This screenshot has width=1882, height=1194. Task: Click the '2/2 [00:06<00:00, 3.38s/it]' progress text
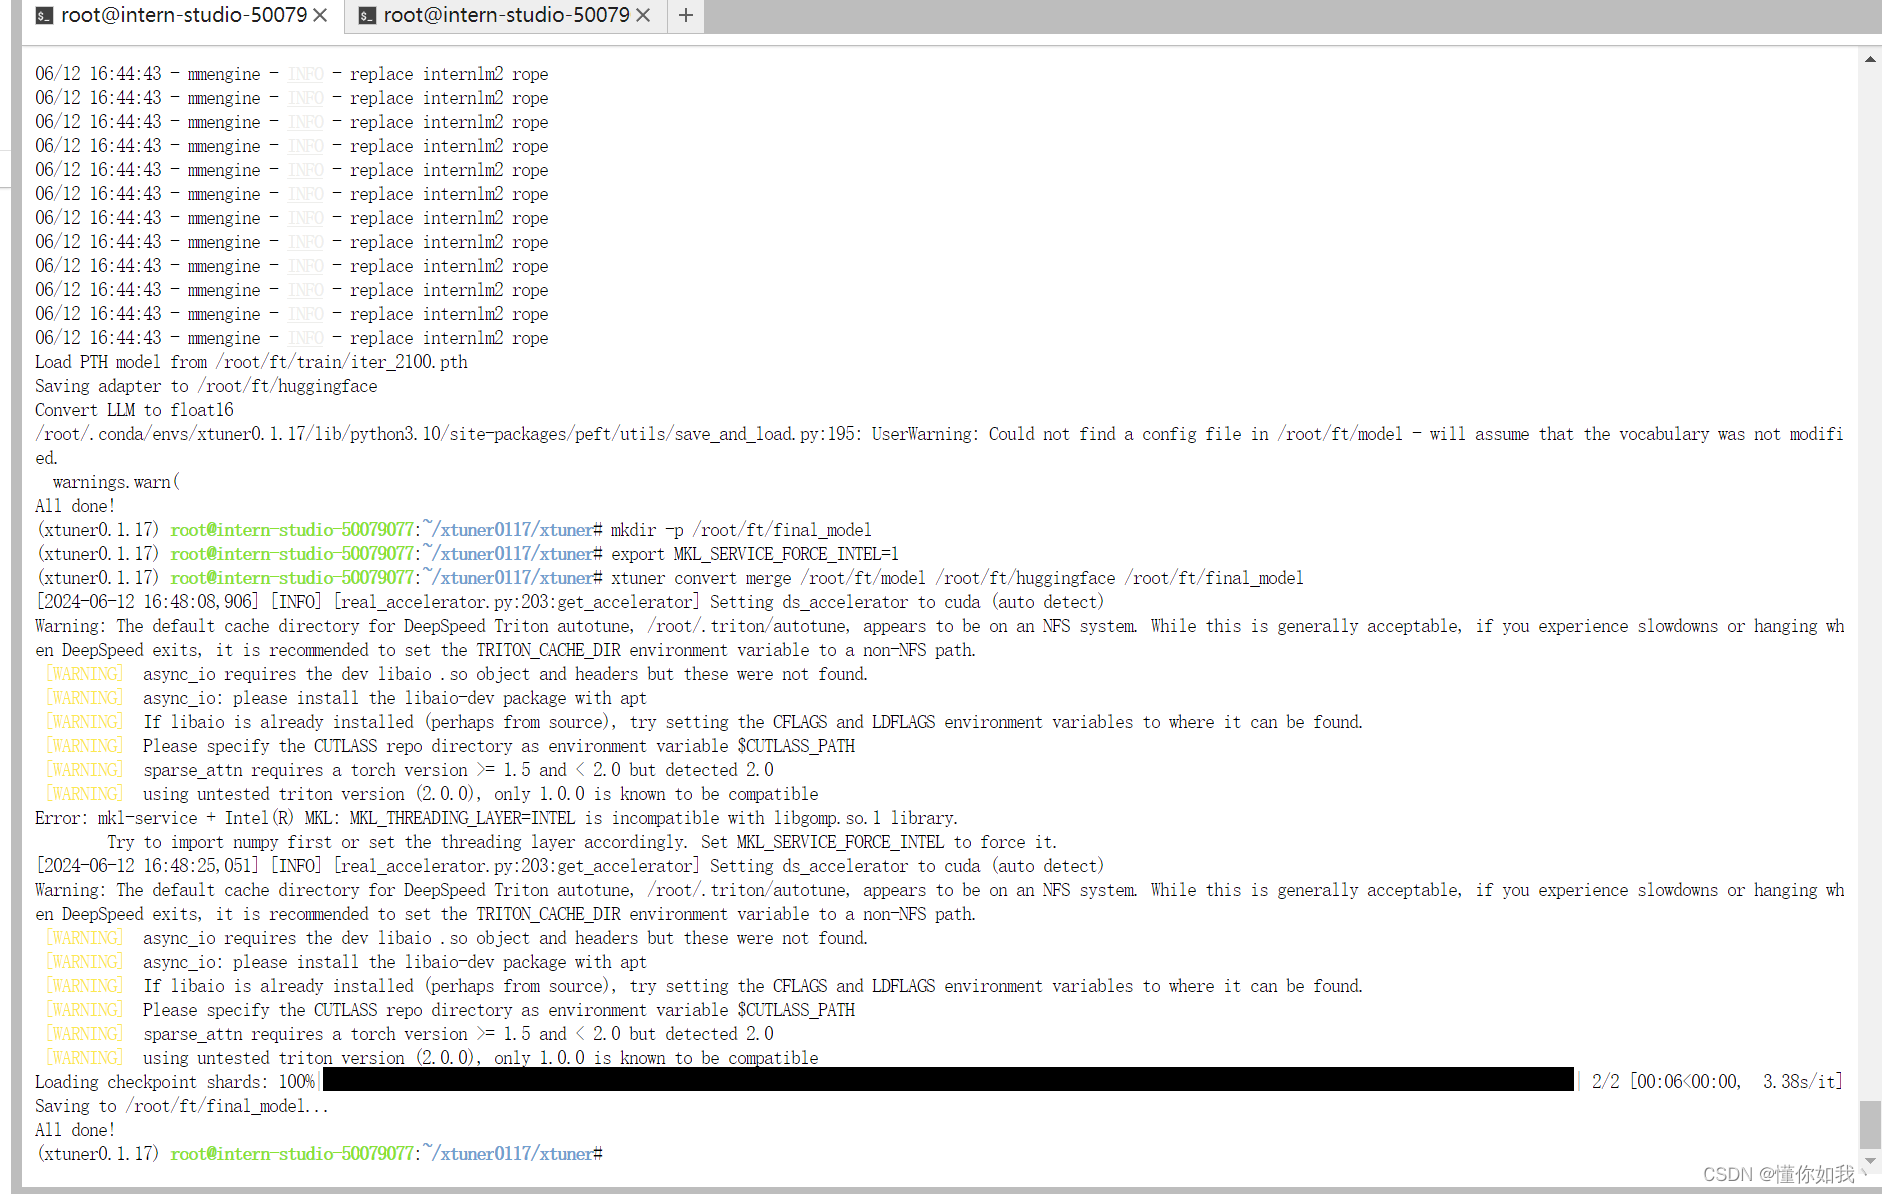pos(1716,1082)
